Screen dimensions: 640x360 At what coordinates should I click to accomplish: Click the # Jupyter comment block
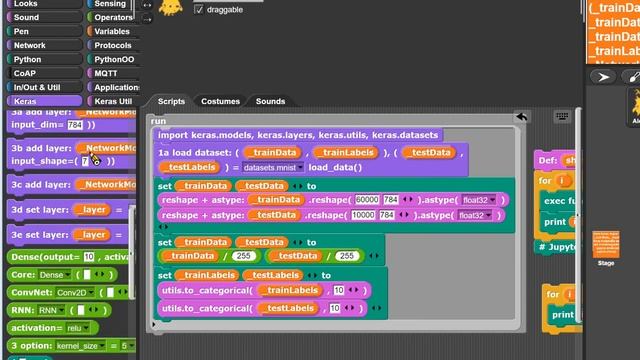(x=557, y=247)
